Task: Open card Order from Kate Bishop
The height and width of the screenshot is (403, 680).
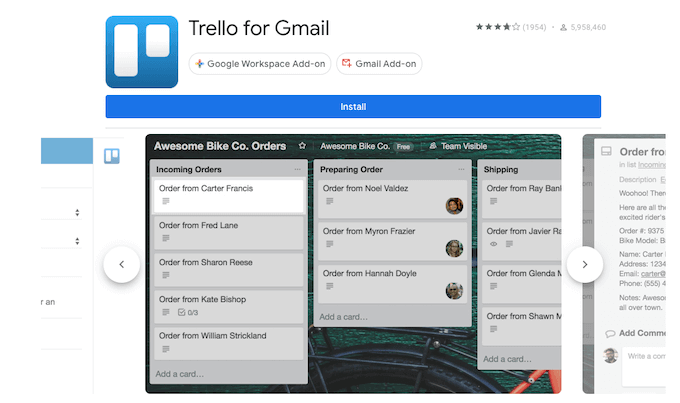Action: tap(229, 307)
